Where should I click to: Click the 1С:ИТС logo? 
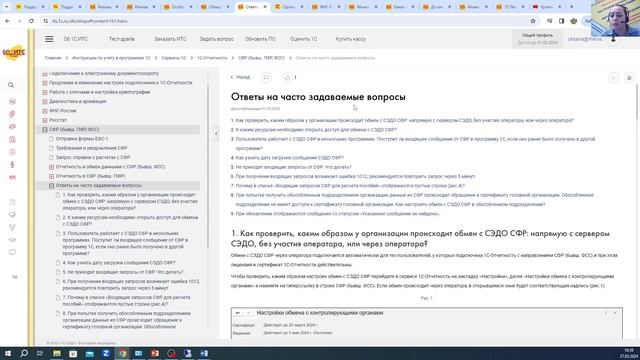tap(13, 52)
